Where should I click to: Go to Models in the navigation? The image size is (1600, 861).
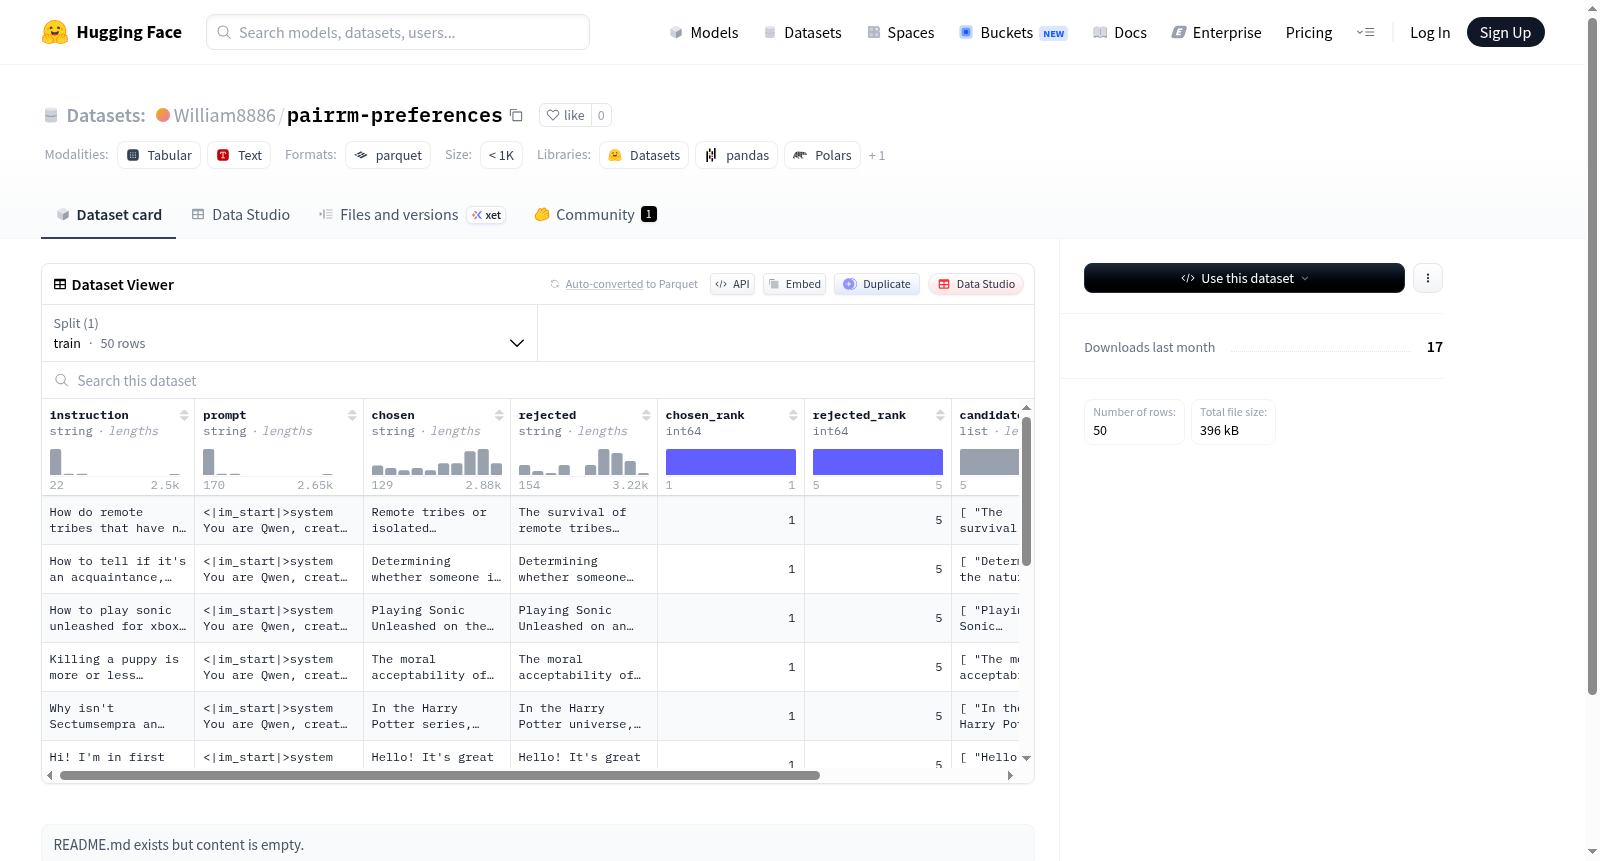704,32
